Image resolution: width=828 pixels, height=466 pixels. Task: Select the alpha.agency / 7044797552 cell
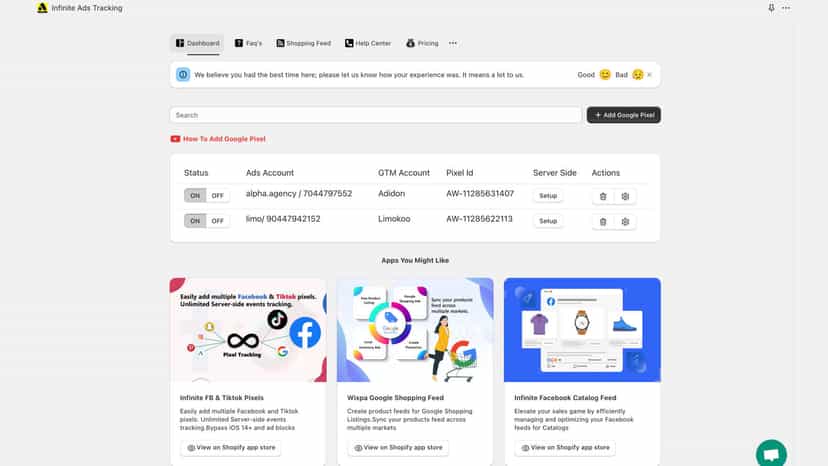coord(299,193)
